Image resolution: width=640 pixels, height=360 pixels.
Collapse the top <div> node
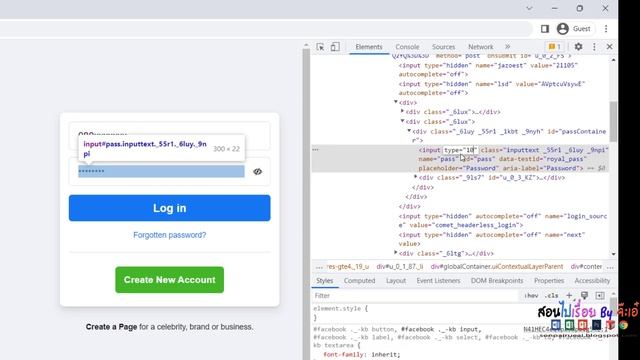coord(396,102)
